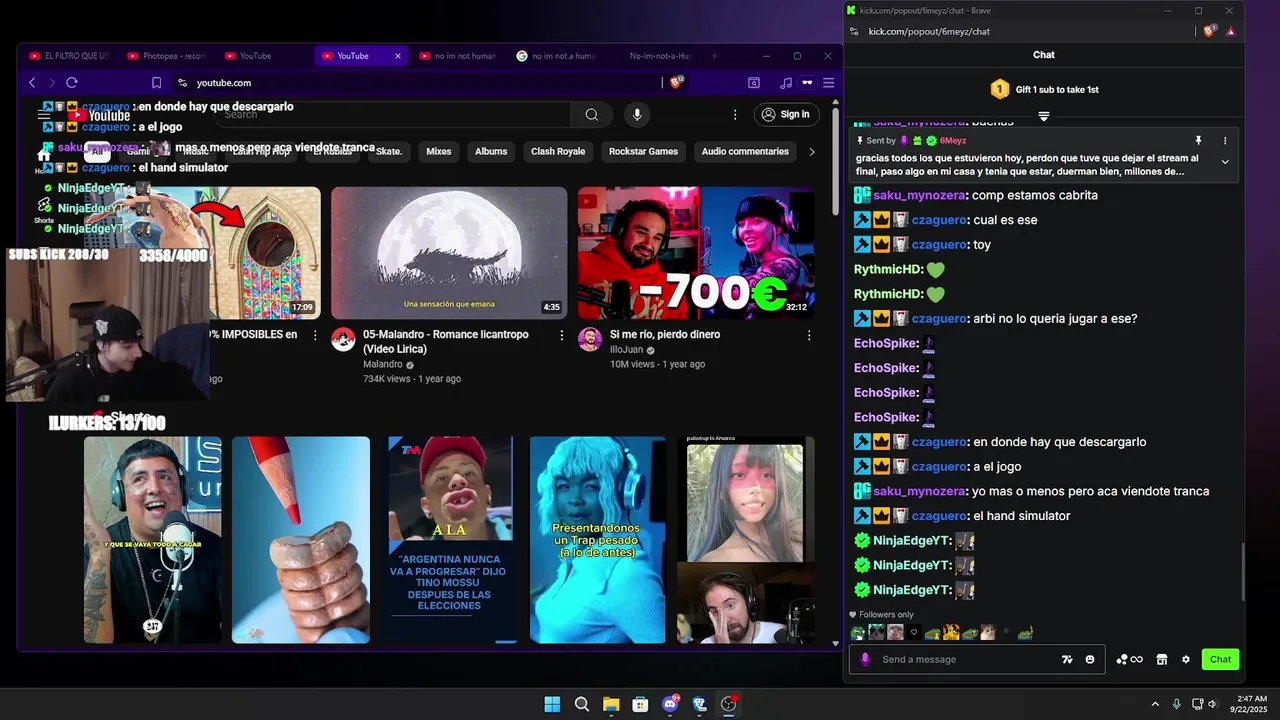Open the emoji picker in chat message box

click(x=1090, y=659)
